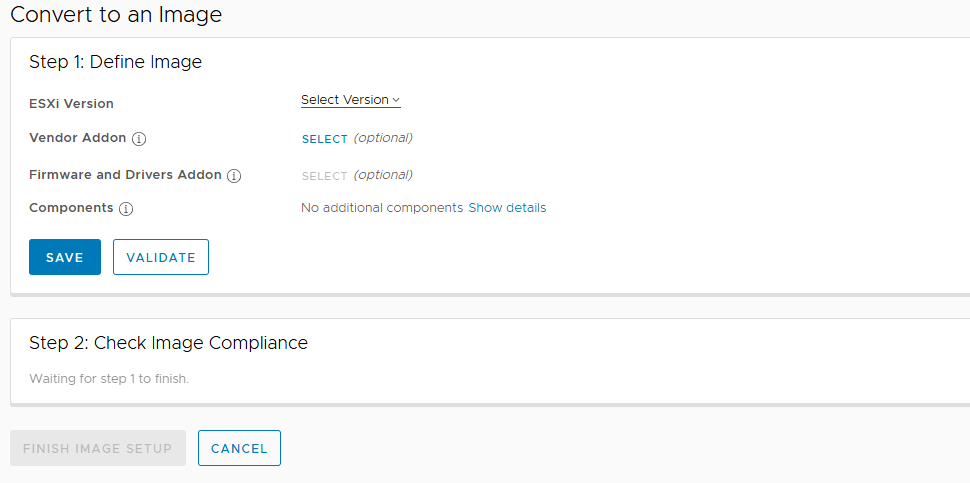Click the No additional components text

382,208
